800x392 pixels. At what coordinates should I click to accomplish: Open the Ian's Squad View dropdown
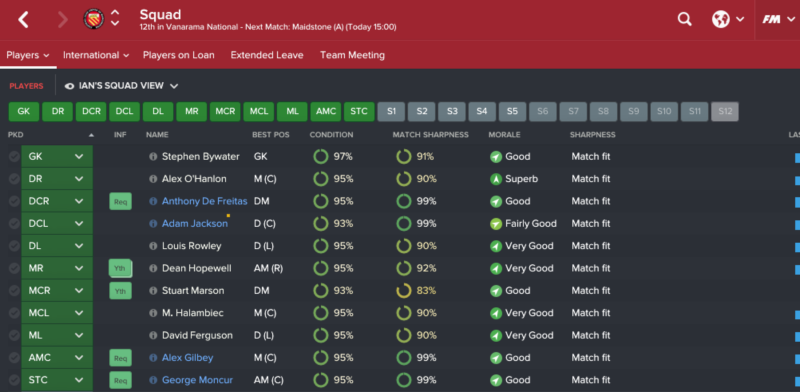121,86
